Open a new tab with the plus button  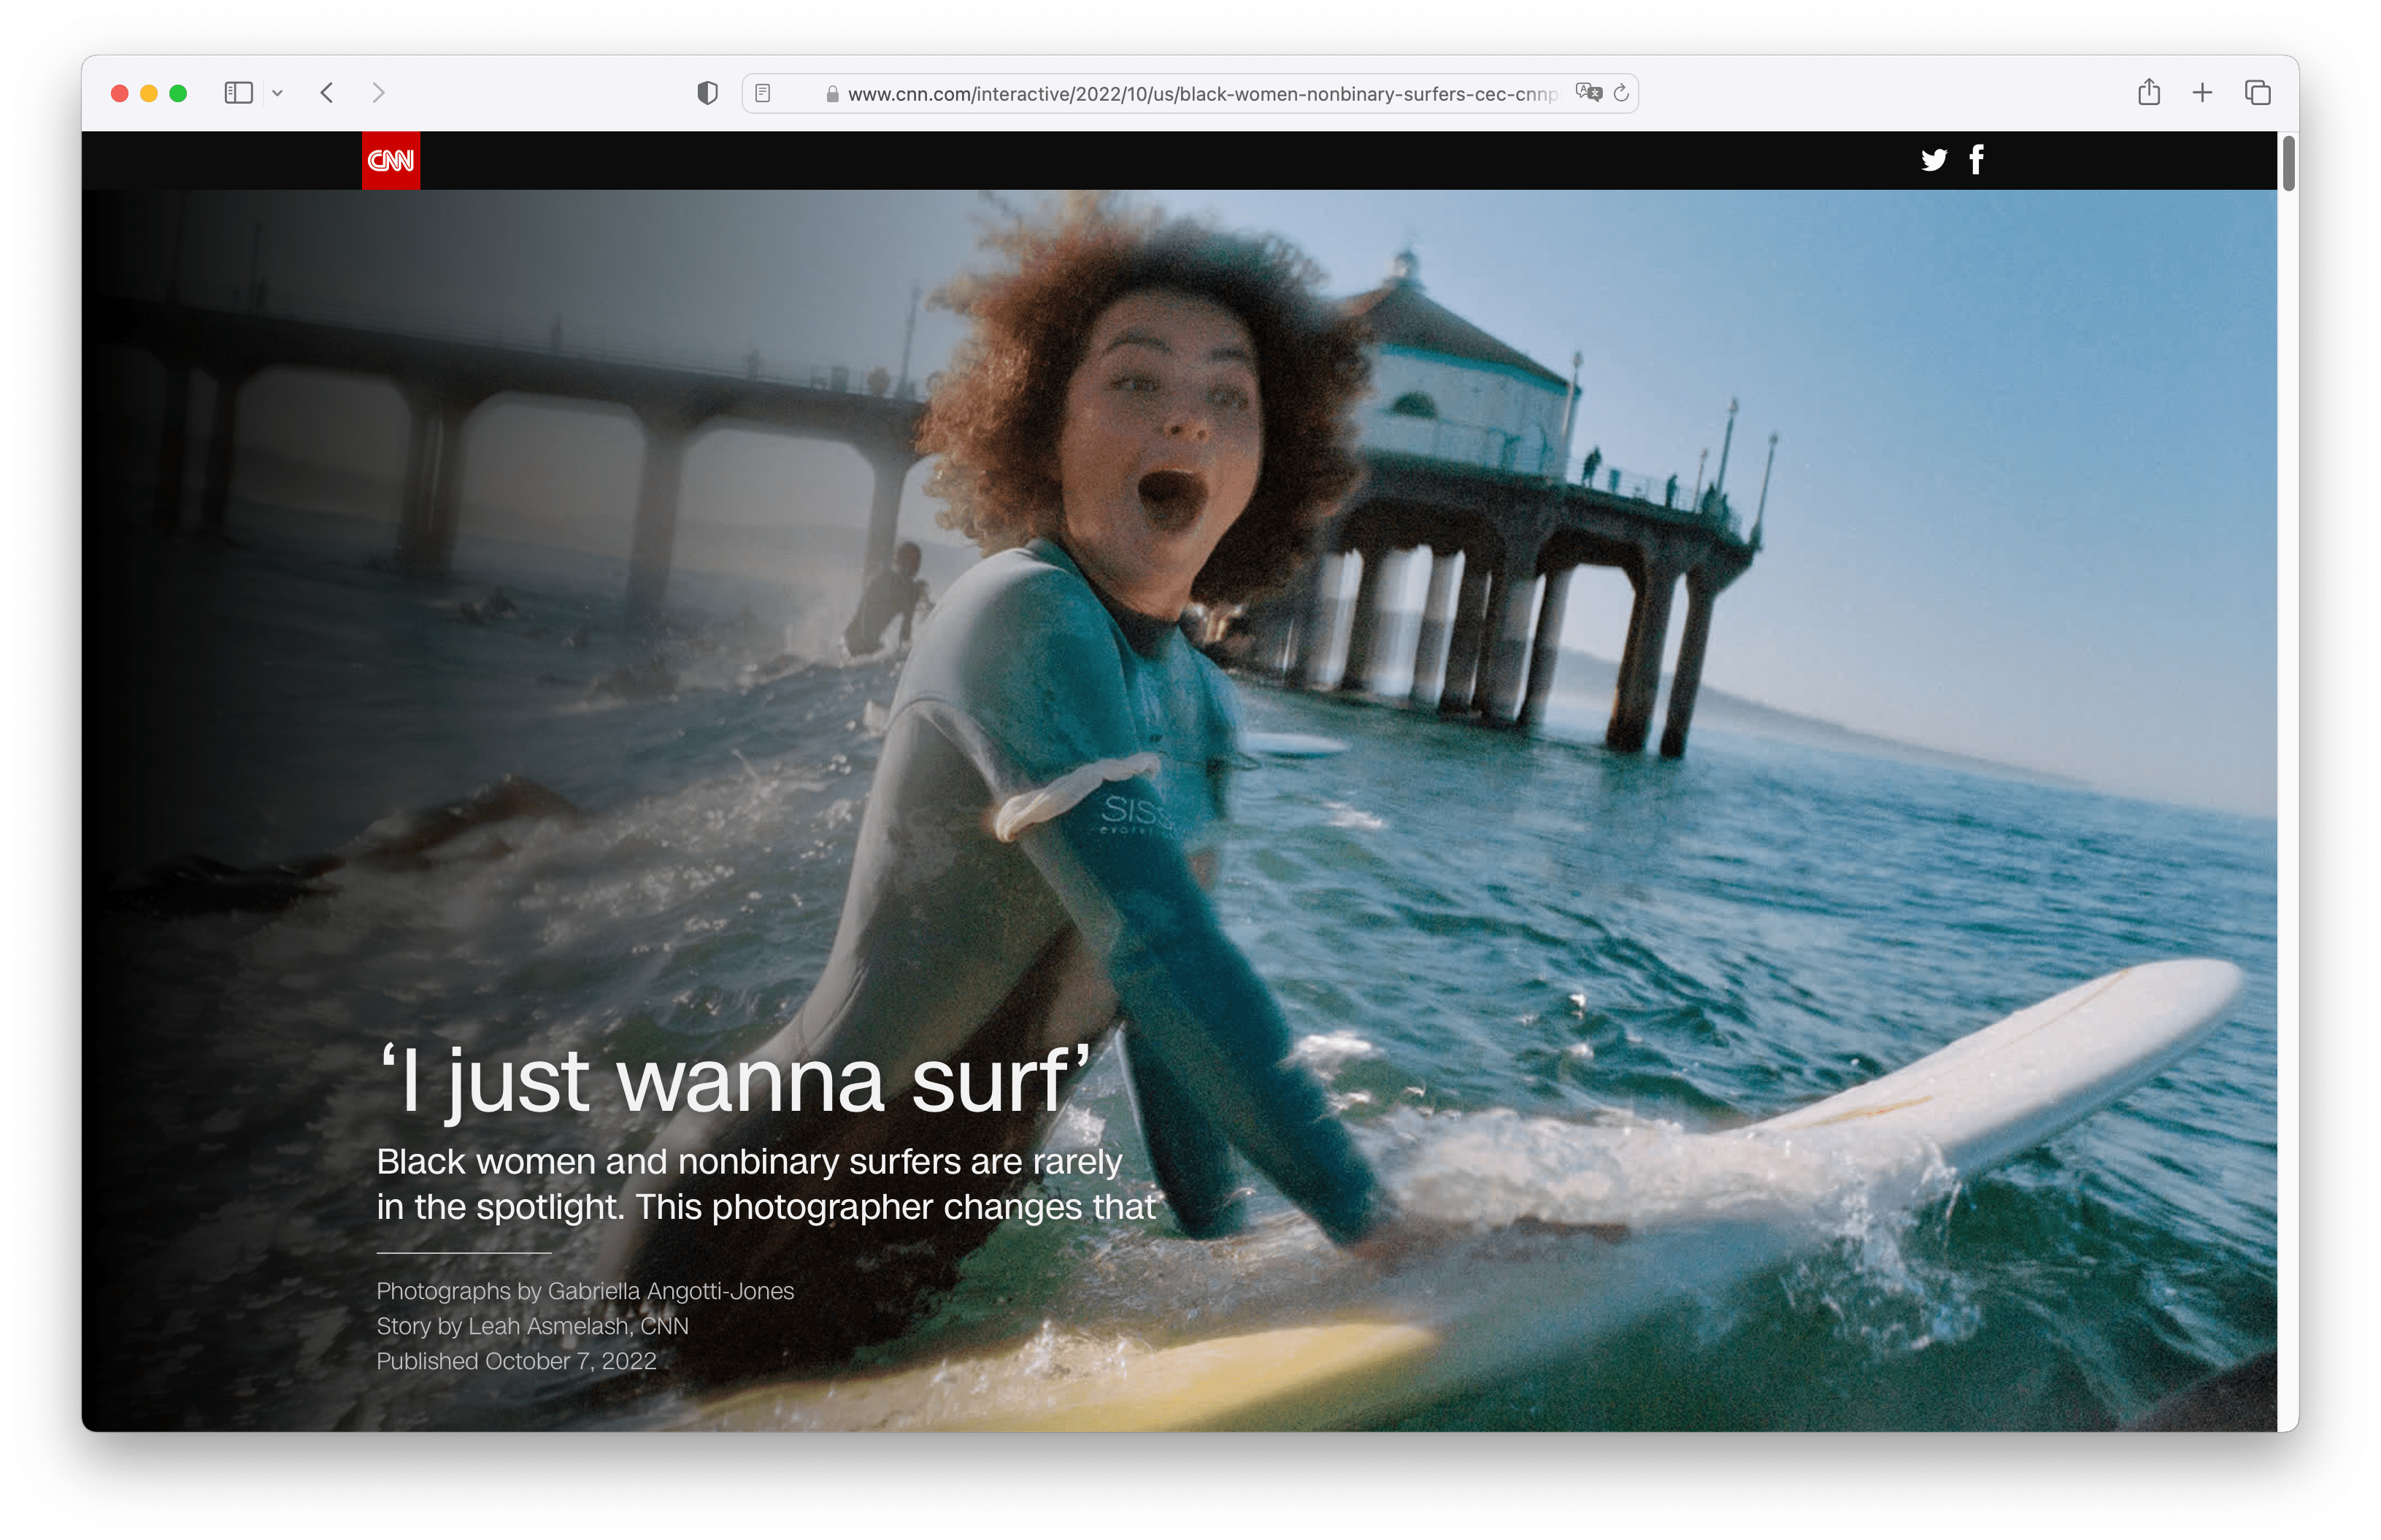pos(2202,93)
